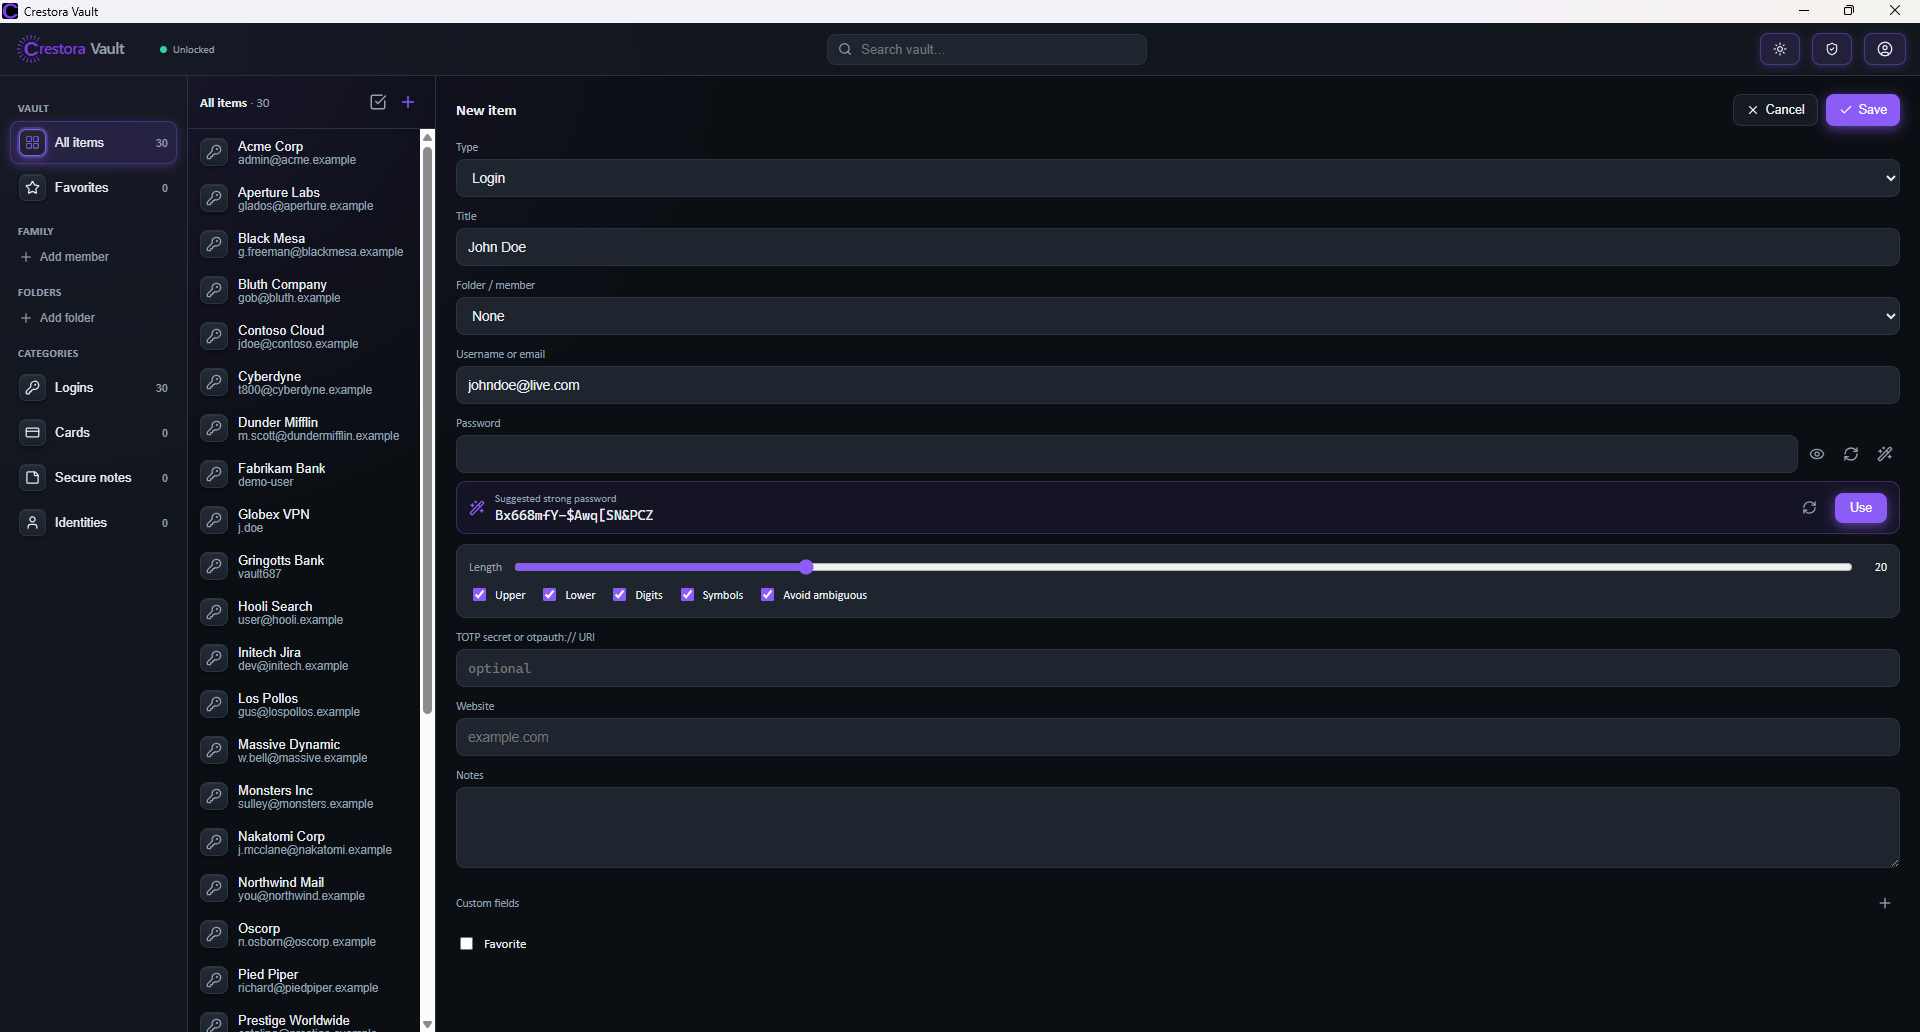Screen dimensions: 1920x1032
Task: Open the Initech Jira entry
Action: pos(304,658)
